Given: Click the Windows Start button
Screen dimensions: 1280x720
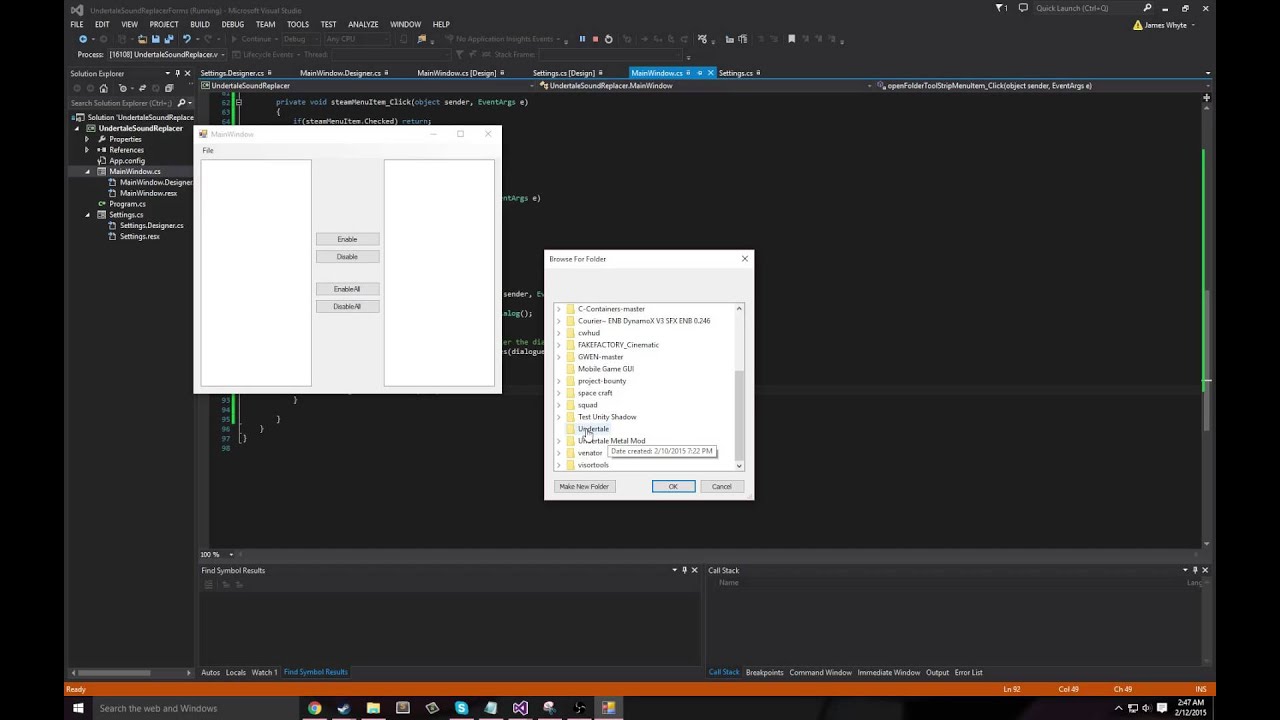Looking at the screenshot, I should (78, 708).
